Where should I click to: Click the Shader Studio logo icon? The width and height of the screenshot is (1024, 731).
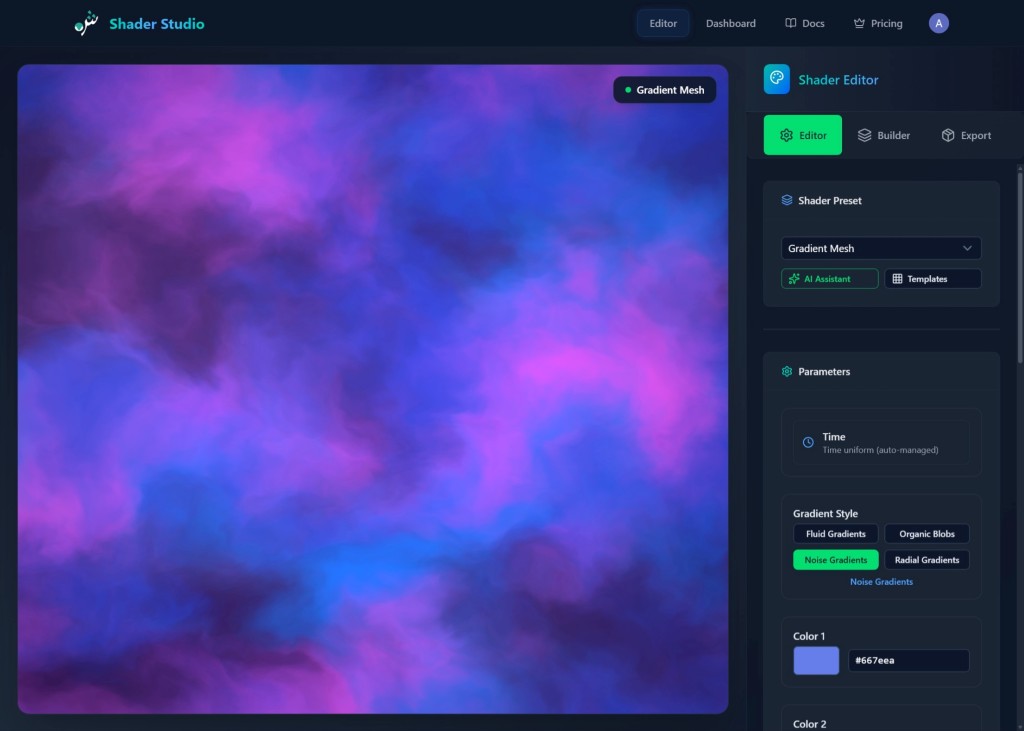pyautogui.click(x=86, y=22)
